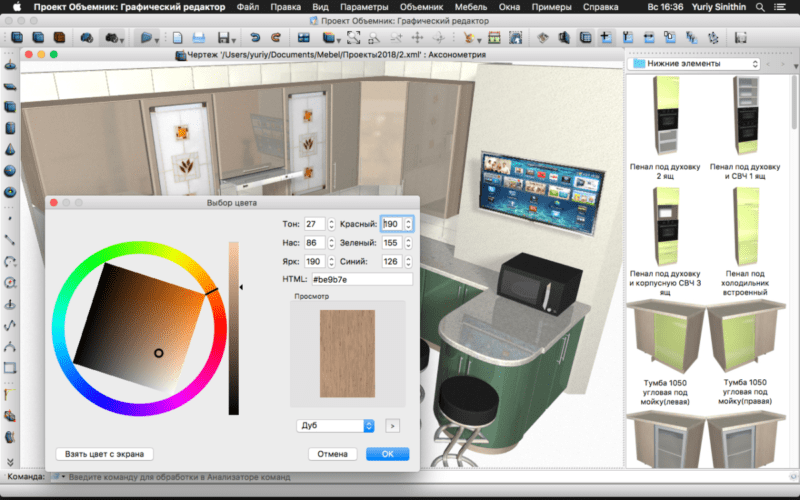Click wood texture preview in Просмотр
This screenshot has height=500, width=800.
point(347,354)
